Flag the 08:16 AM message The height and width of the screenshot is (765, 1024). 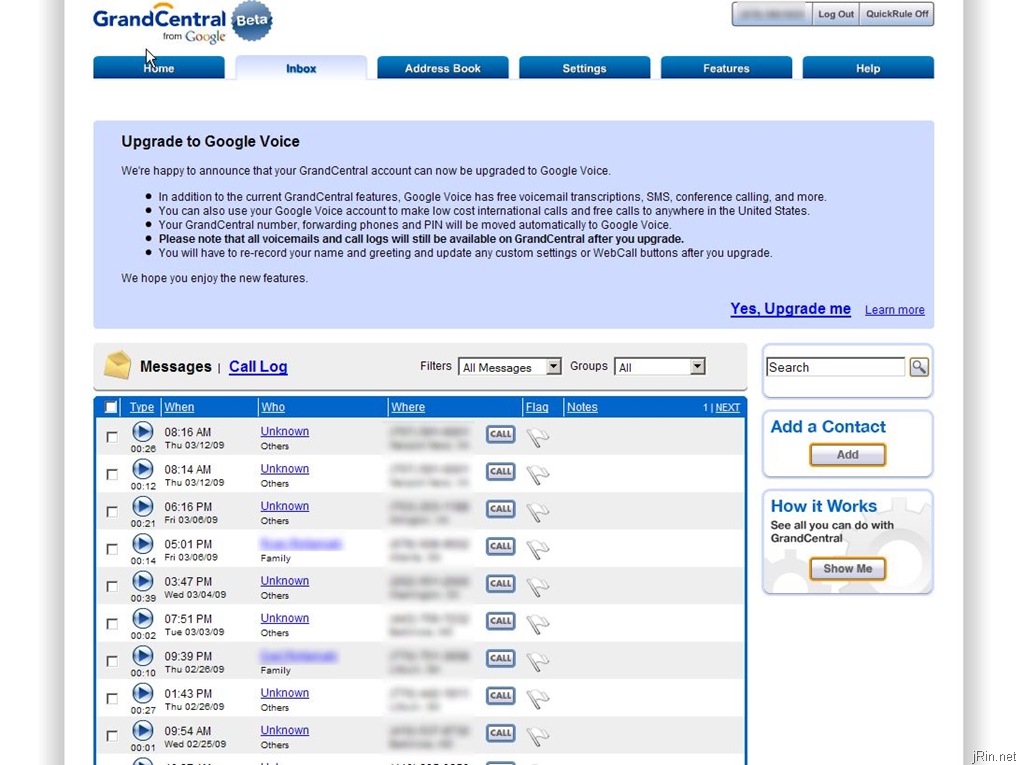point(537,437)
